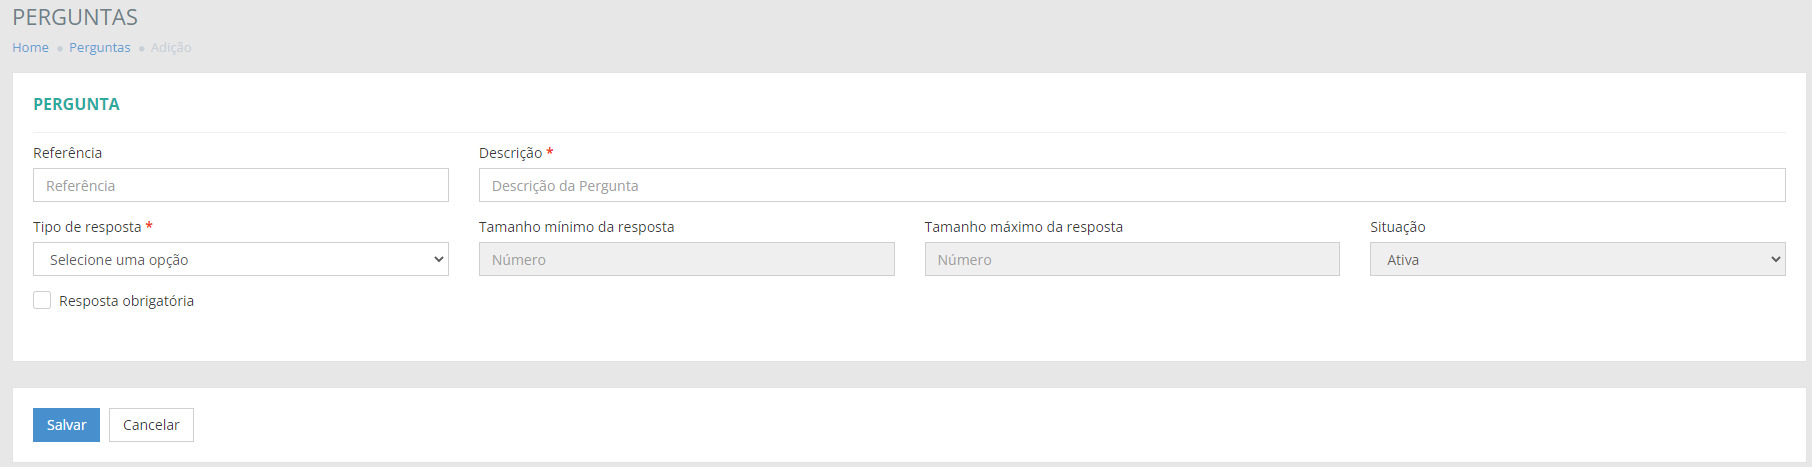Click the Adição breadcrumb item

171,48
